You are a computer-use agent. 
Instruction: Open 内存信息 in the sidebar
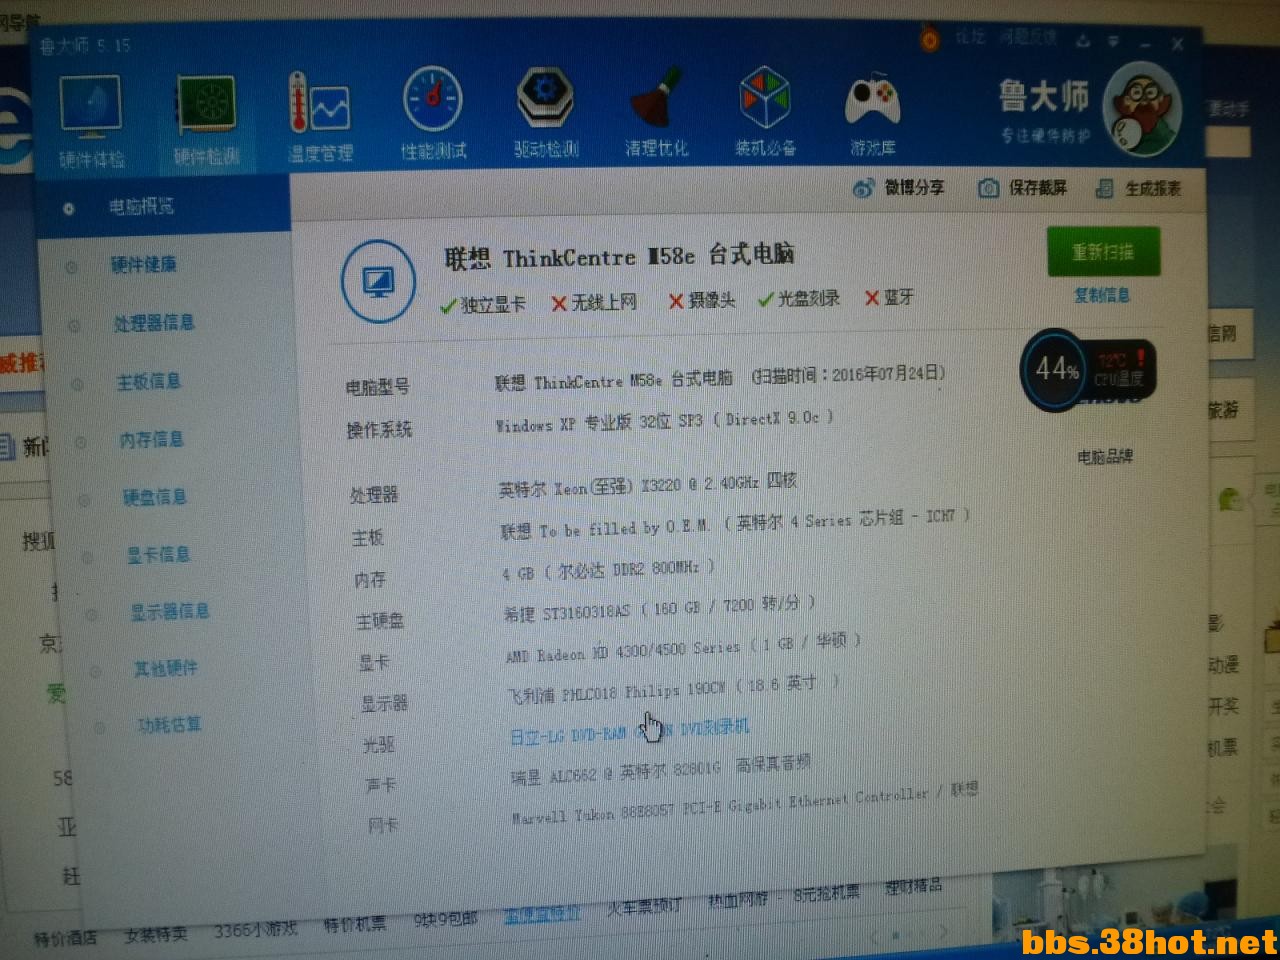(151, 439)
